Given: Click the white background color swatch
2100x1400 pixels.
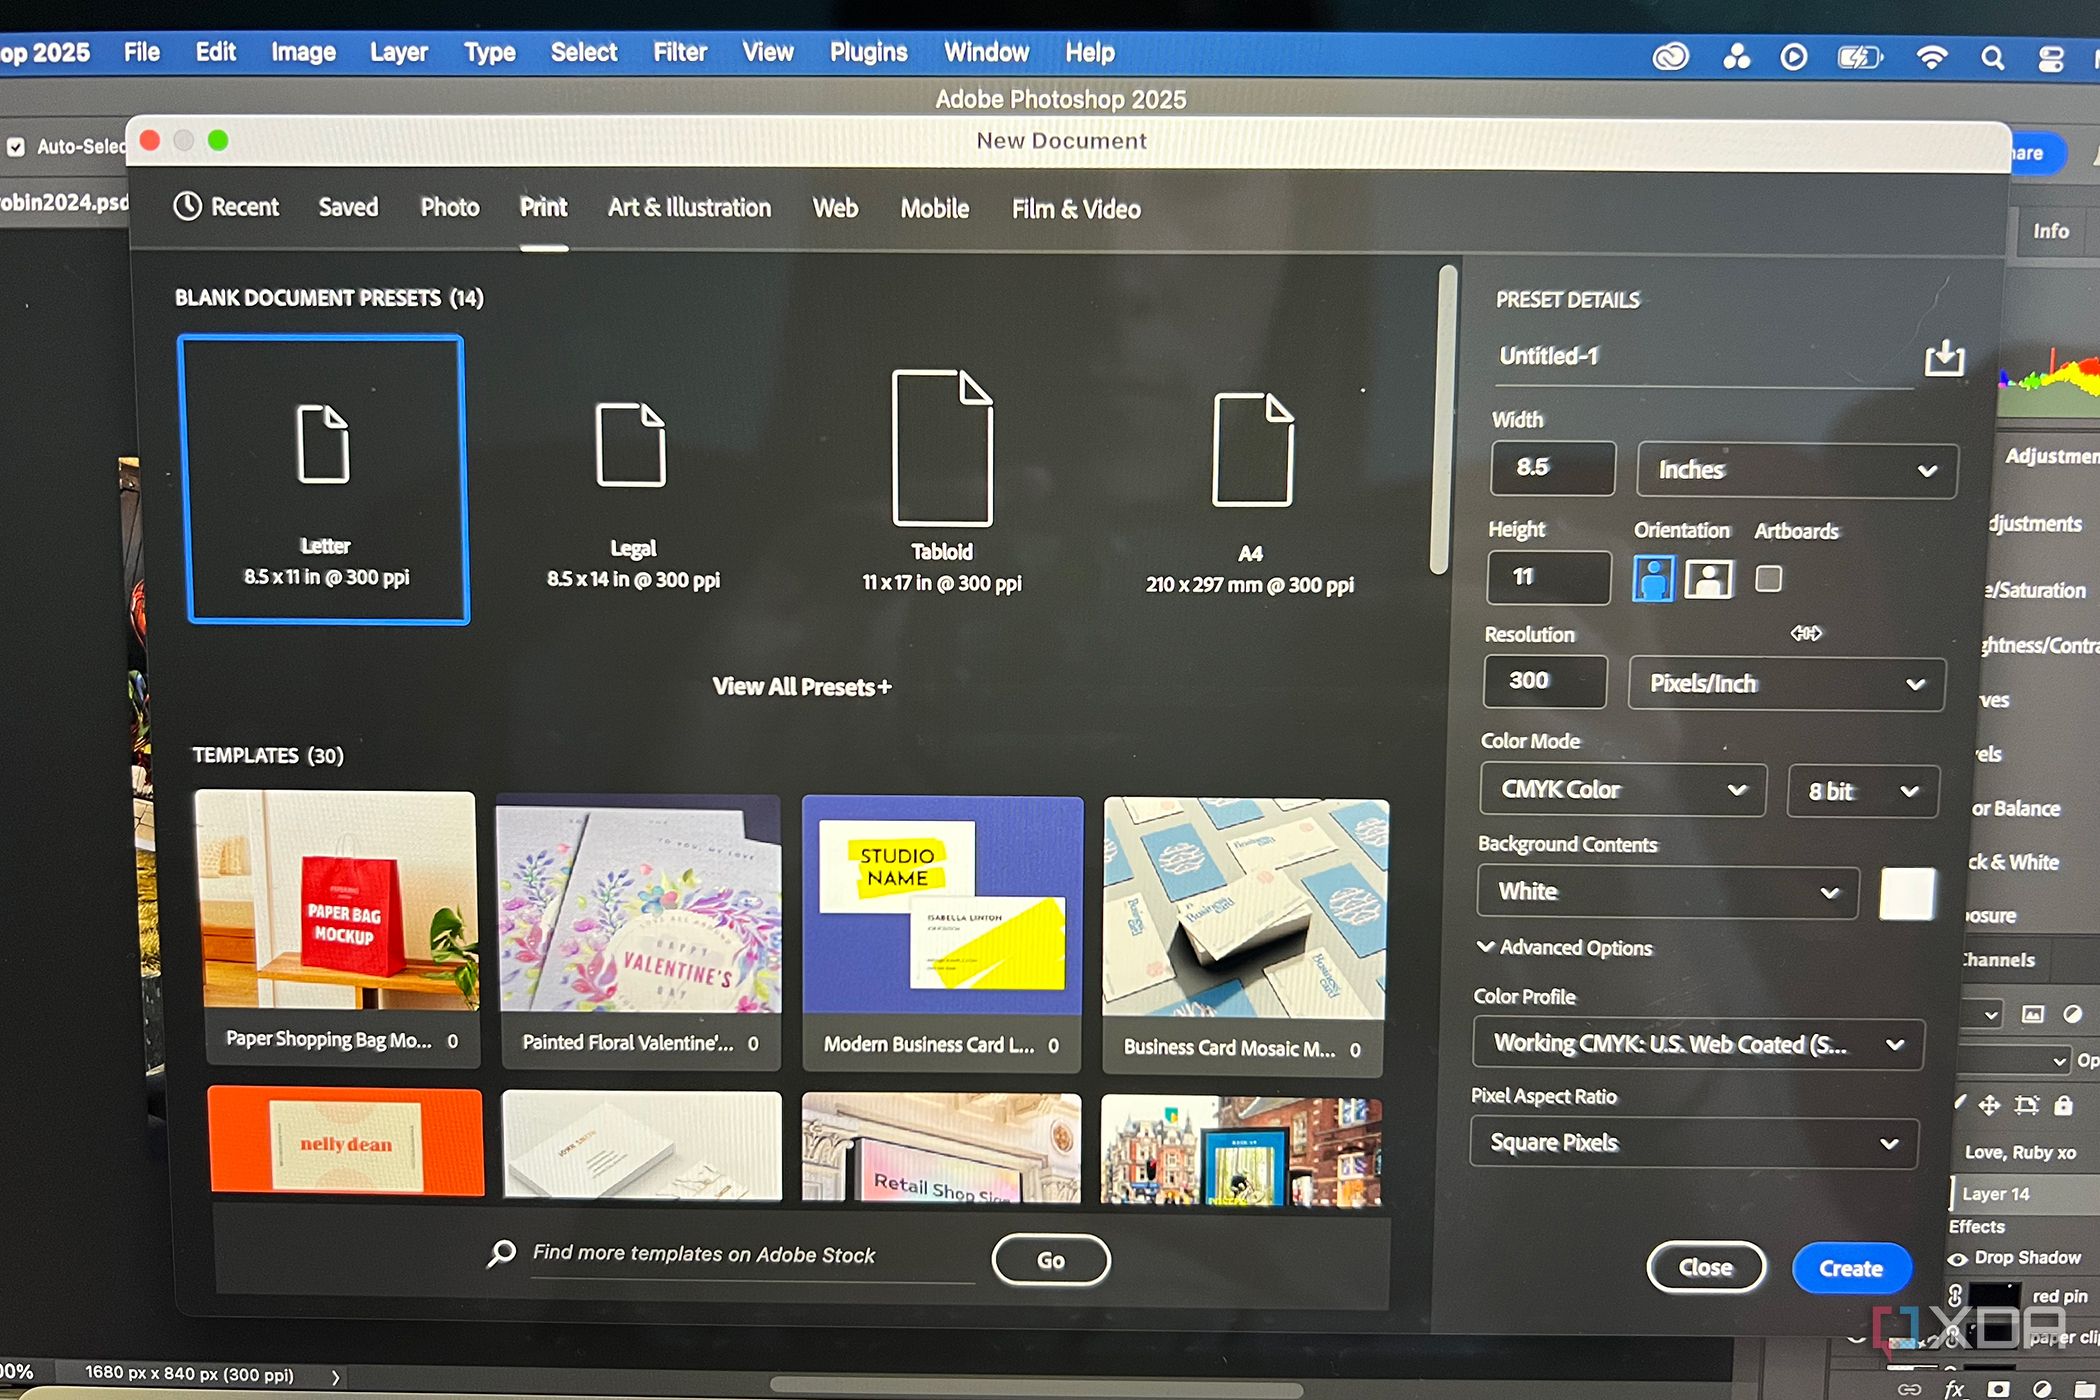Looking at the screenshot, I should click(x=1906, y=894).
